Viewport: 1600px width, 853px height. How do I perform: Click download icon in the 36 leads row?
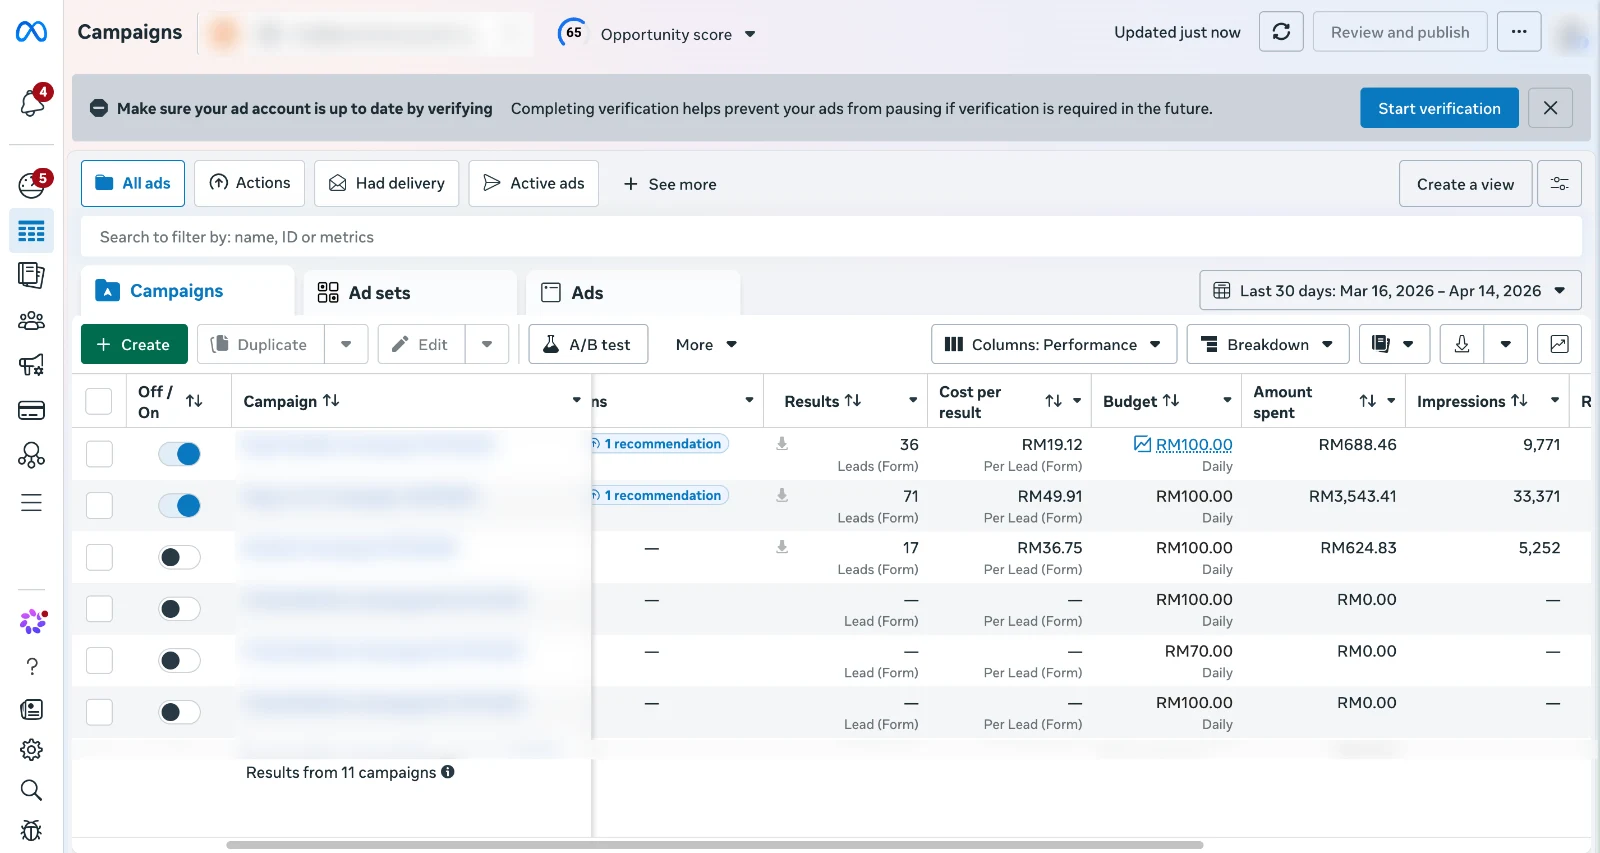tap(782, 444)
